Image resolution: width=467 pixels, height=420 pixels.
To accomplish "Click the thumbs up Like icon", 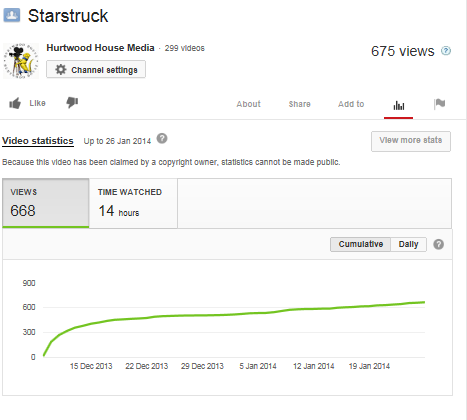I will point(15,103).
